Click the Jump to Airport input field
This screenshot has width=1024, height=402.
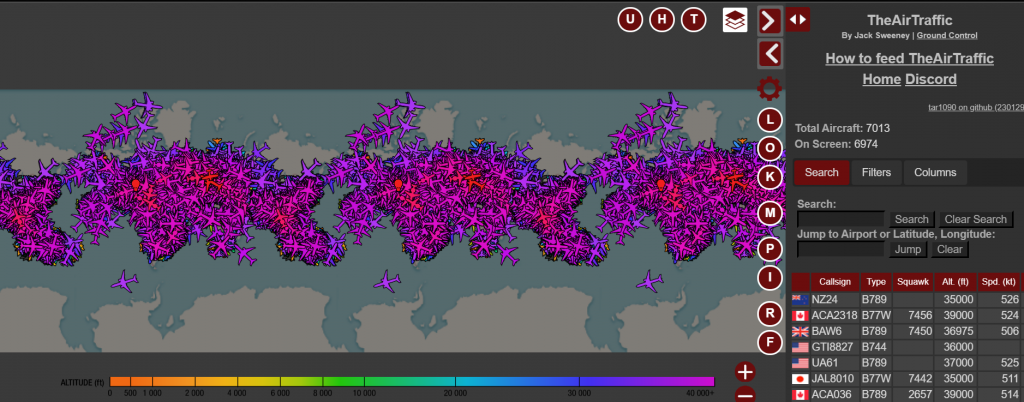coord(840,249)
